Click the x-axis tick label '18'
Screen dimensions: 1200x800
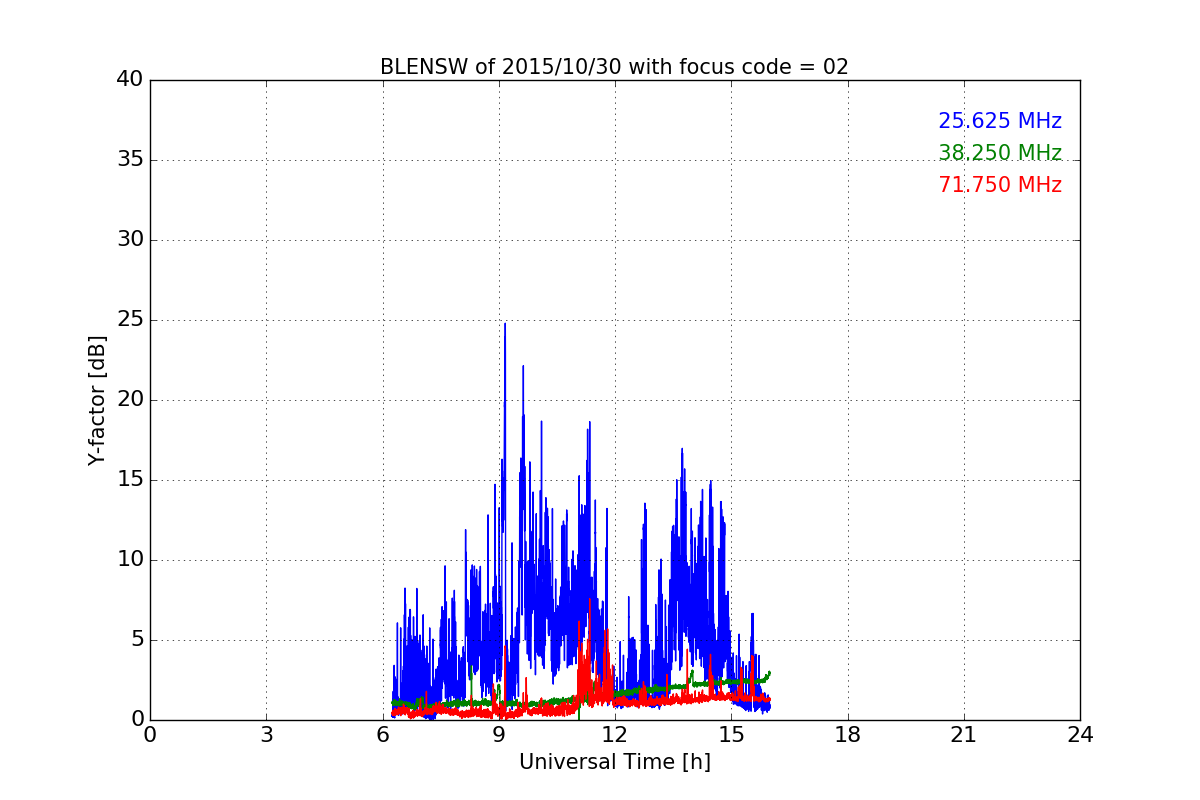coord(848,735)
